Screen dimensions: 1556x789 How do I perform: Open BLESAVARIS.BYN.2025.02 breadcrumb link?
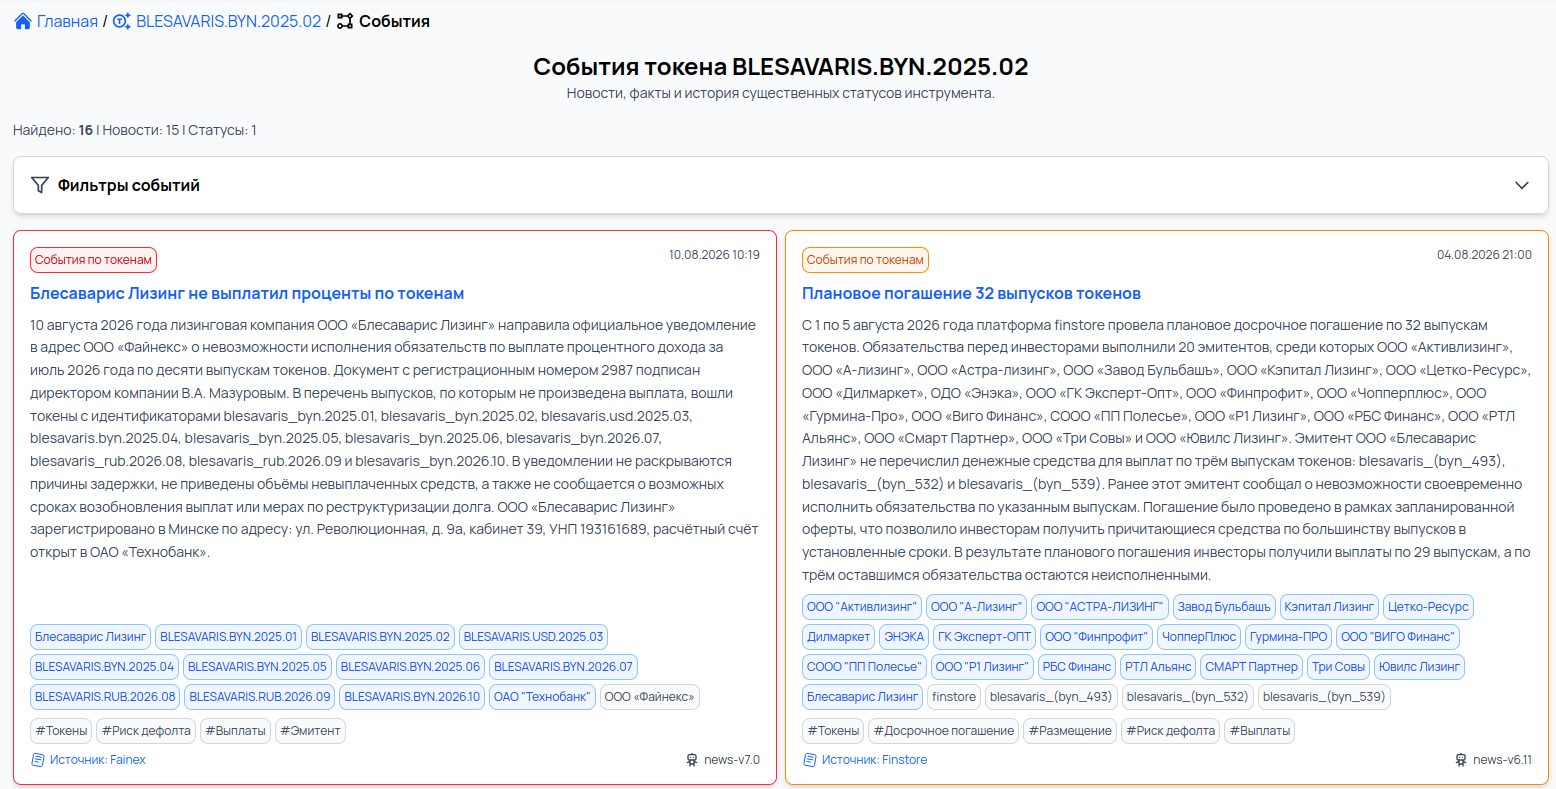pyautogui.click(x=229, y=21)
